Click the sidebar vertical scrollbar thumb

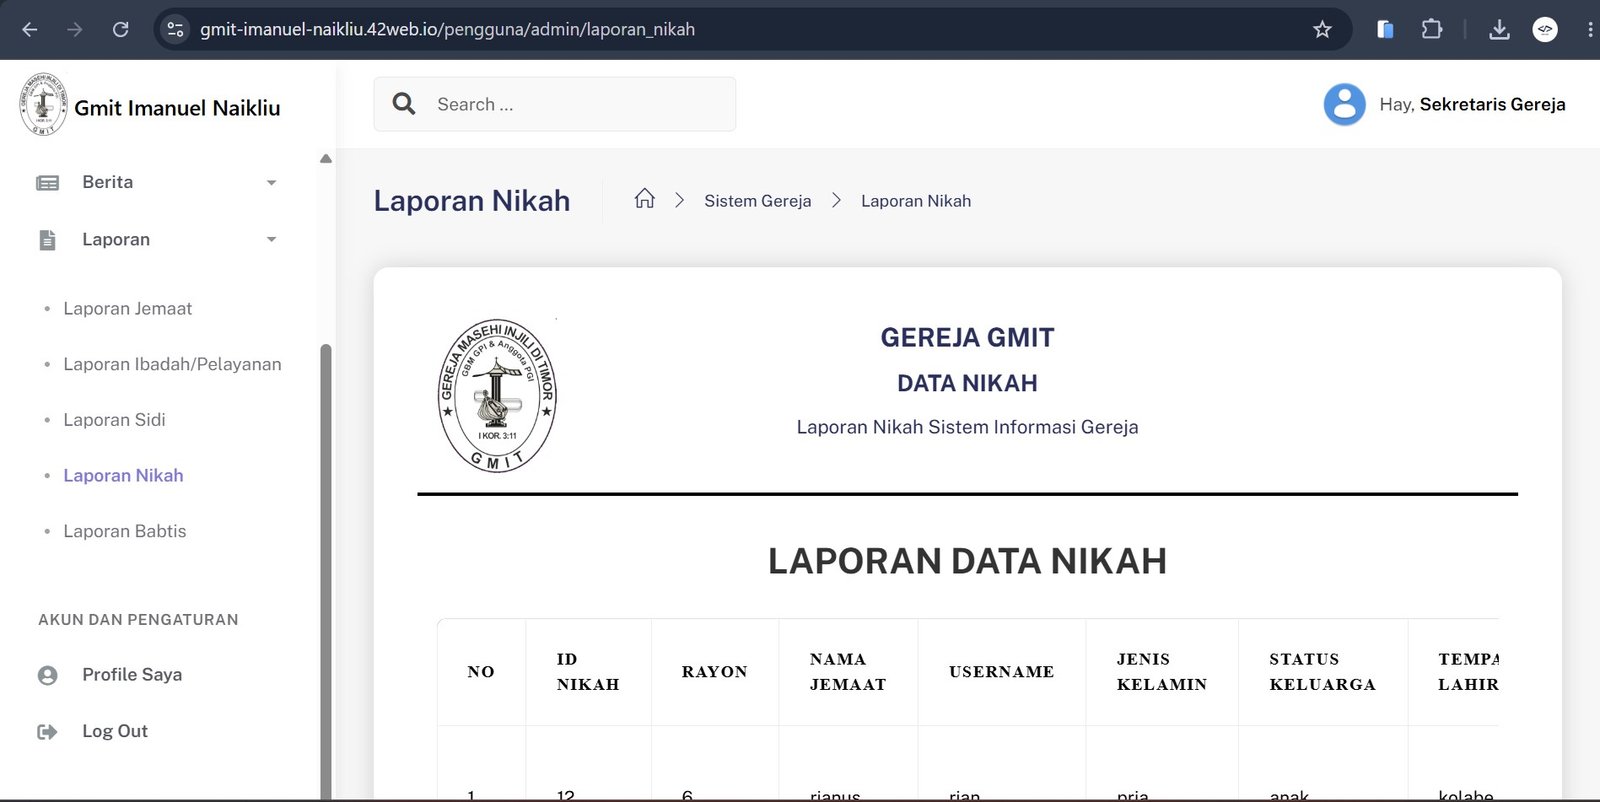pos(325,571)
